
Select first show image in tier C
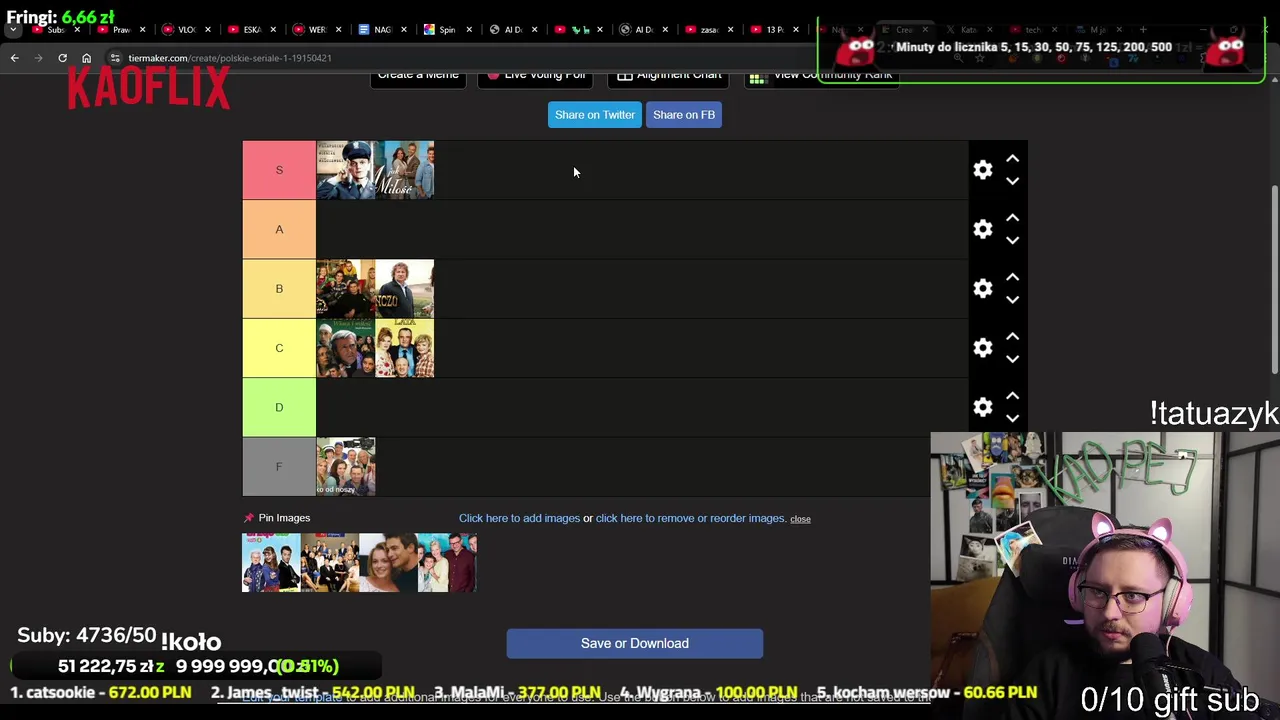coord(345,348)
